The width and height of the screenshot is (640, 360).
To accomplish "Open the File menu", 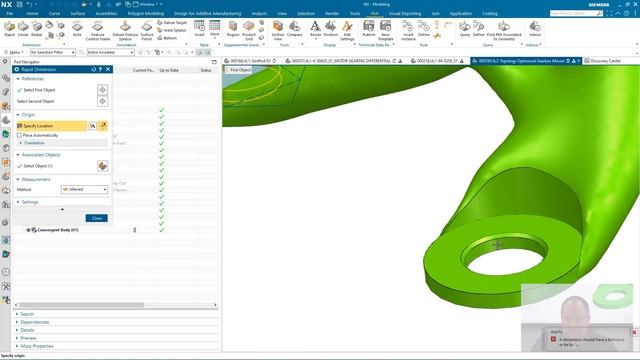I will (x=9, y=13).
